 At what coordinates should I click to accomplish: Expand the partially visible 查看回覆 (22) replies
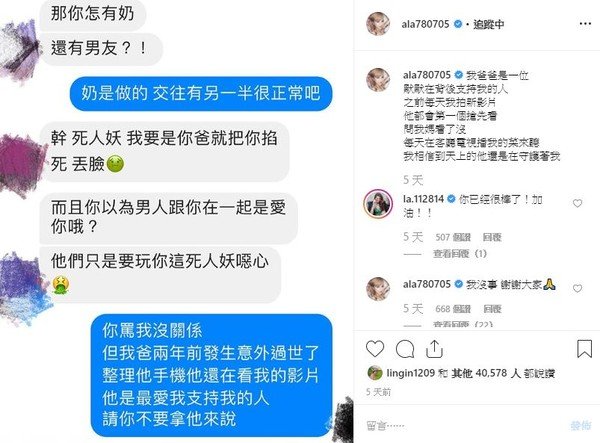click(462, 324)
